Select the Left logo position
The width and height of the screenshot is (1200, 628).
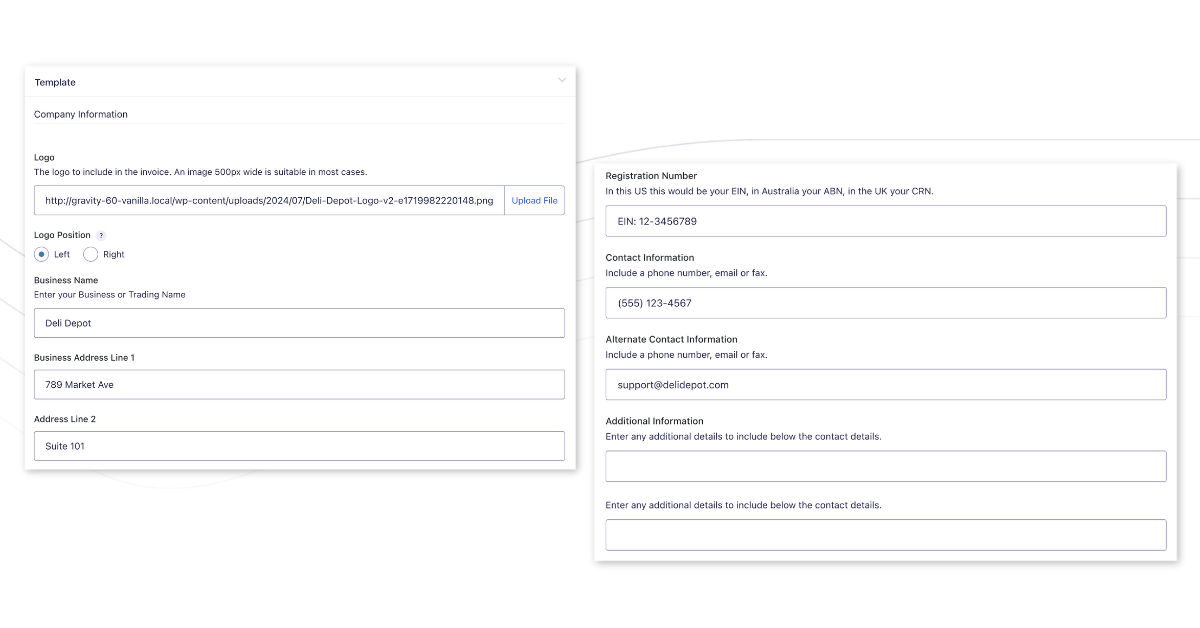[42, 254]
